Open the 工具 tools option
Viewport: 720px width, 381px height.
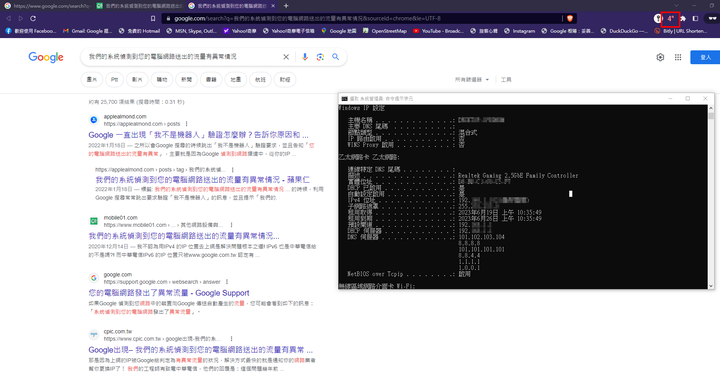click(x=506, y=79)
